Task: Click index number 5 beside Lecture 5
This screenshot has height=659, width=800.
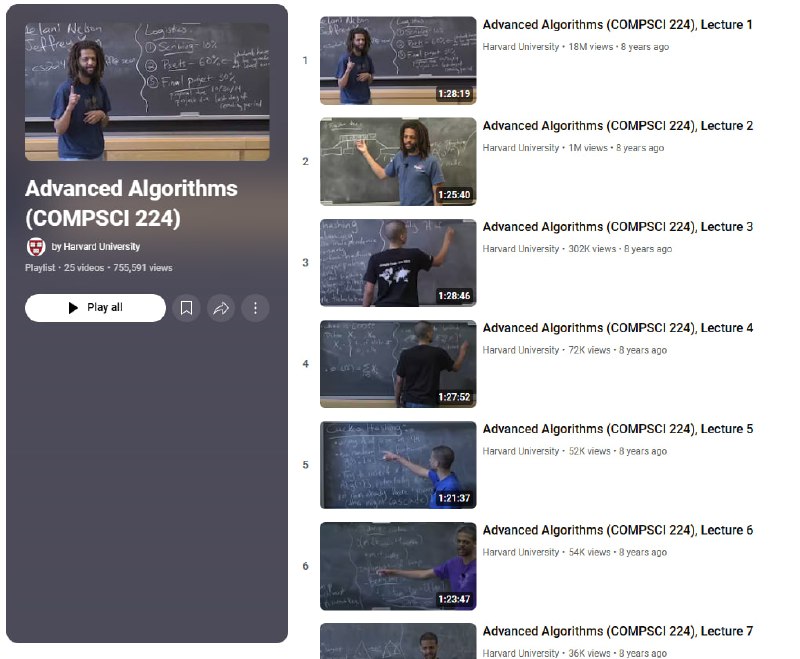Action: 305,465
